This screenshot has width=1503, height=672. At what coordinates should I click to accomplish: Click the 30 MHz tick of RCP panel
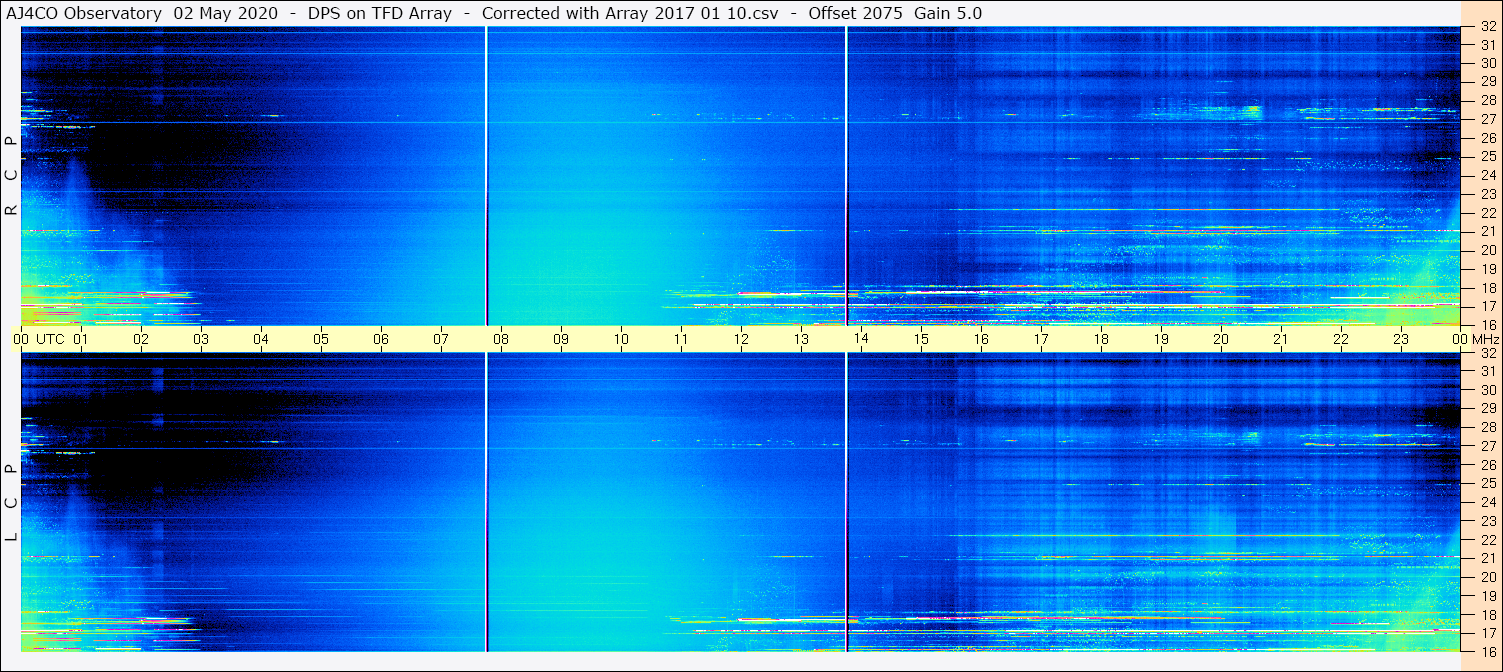(x=1487, y=63)
